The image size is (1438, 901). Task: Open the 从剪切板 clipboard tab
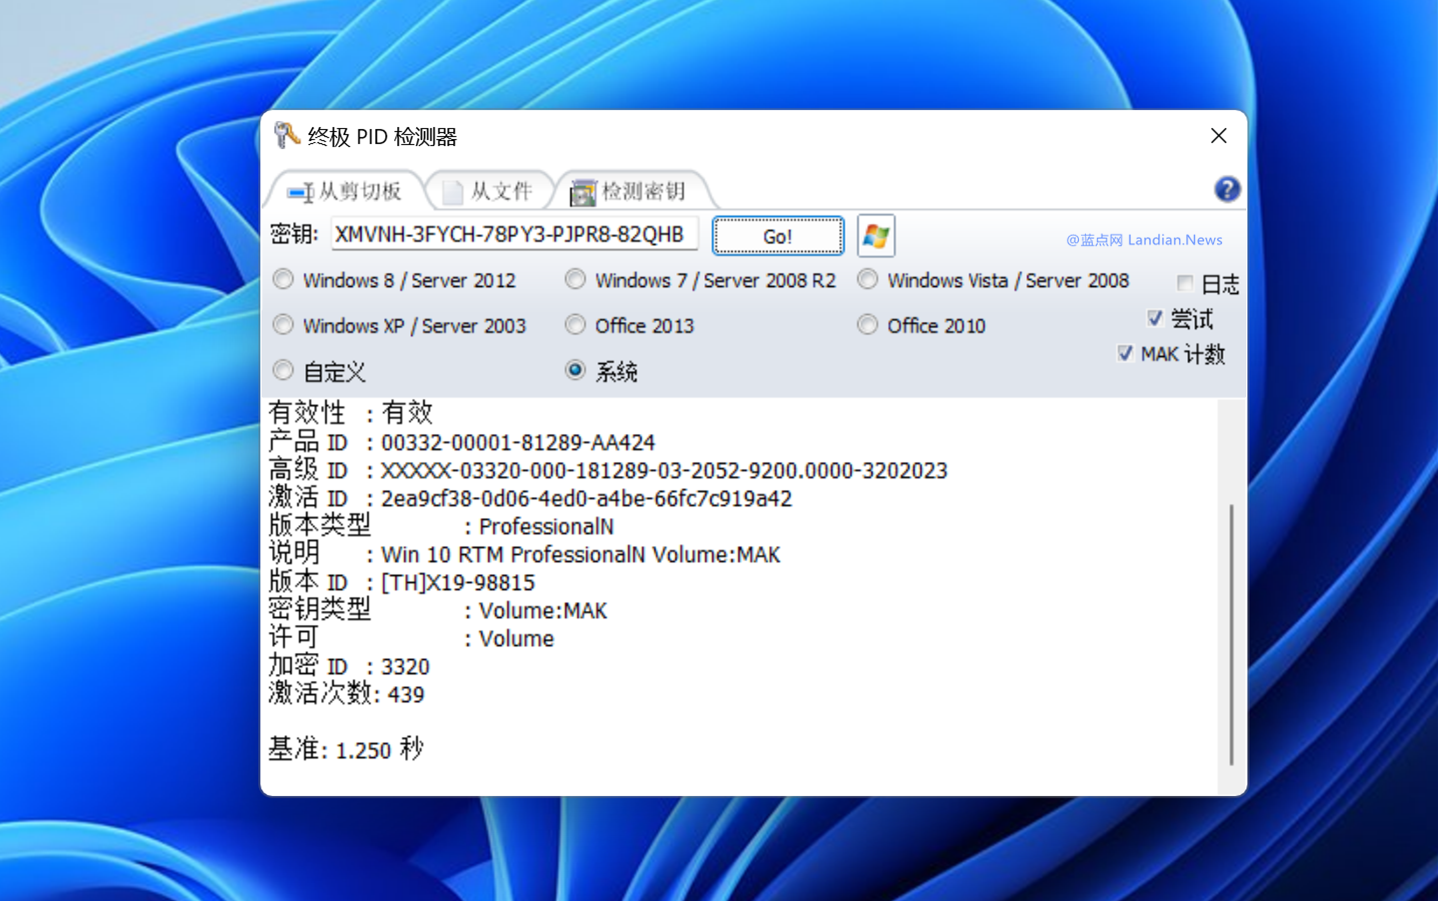click(345, 191)
